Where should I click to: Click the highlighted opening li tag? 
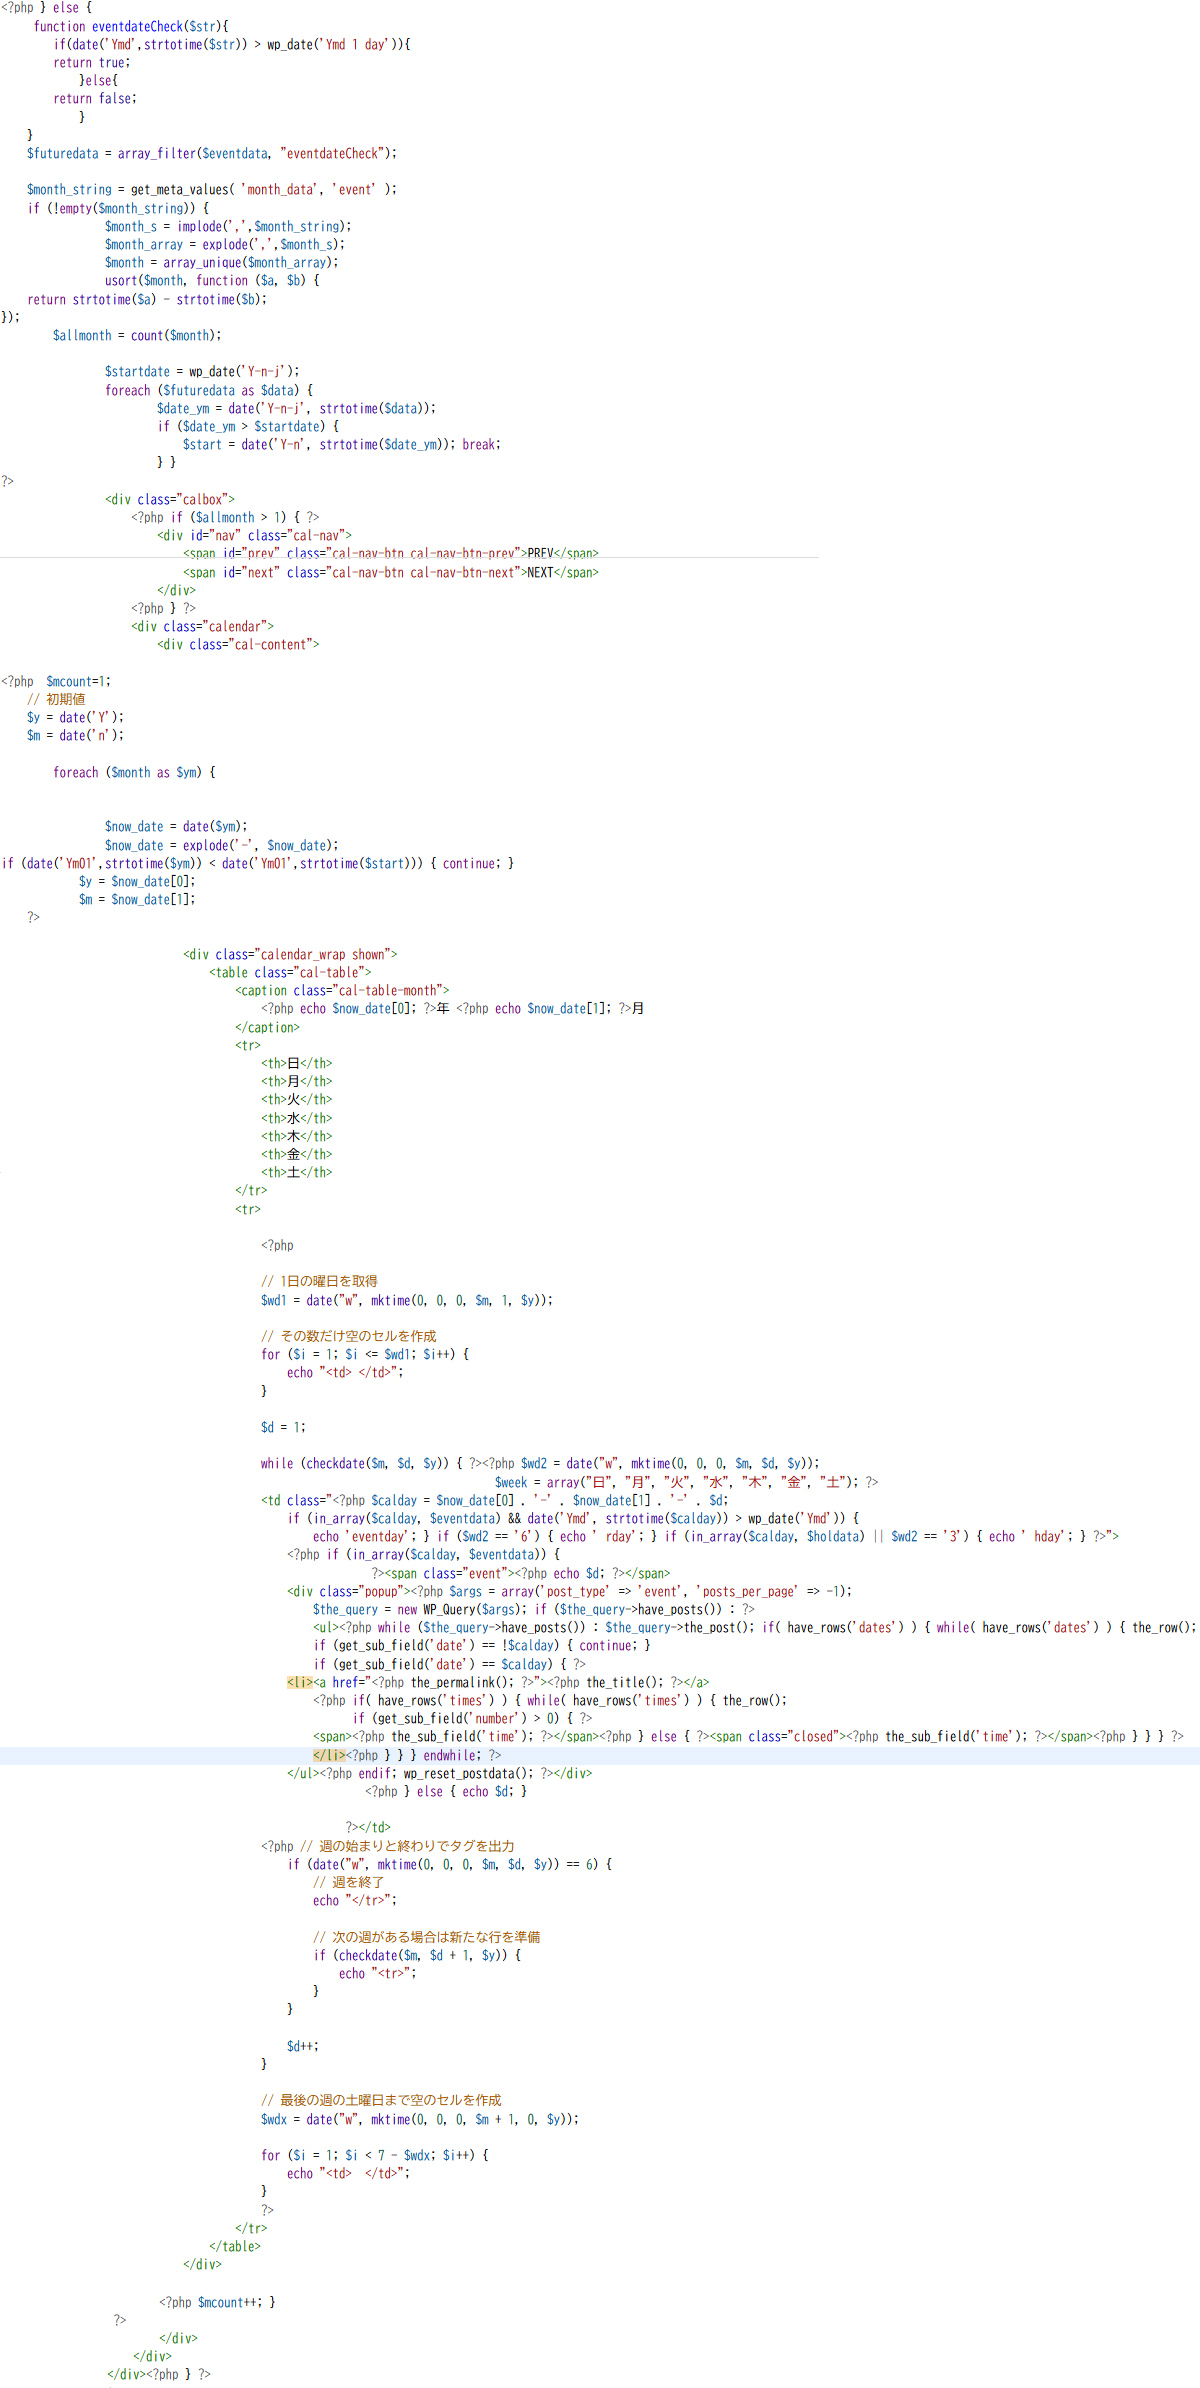(x=299, y=1682)
